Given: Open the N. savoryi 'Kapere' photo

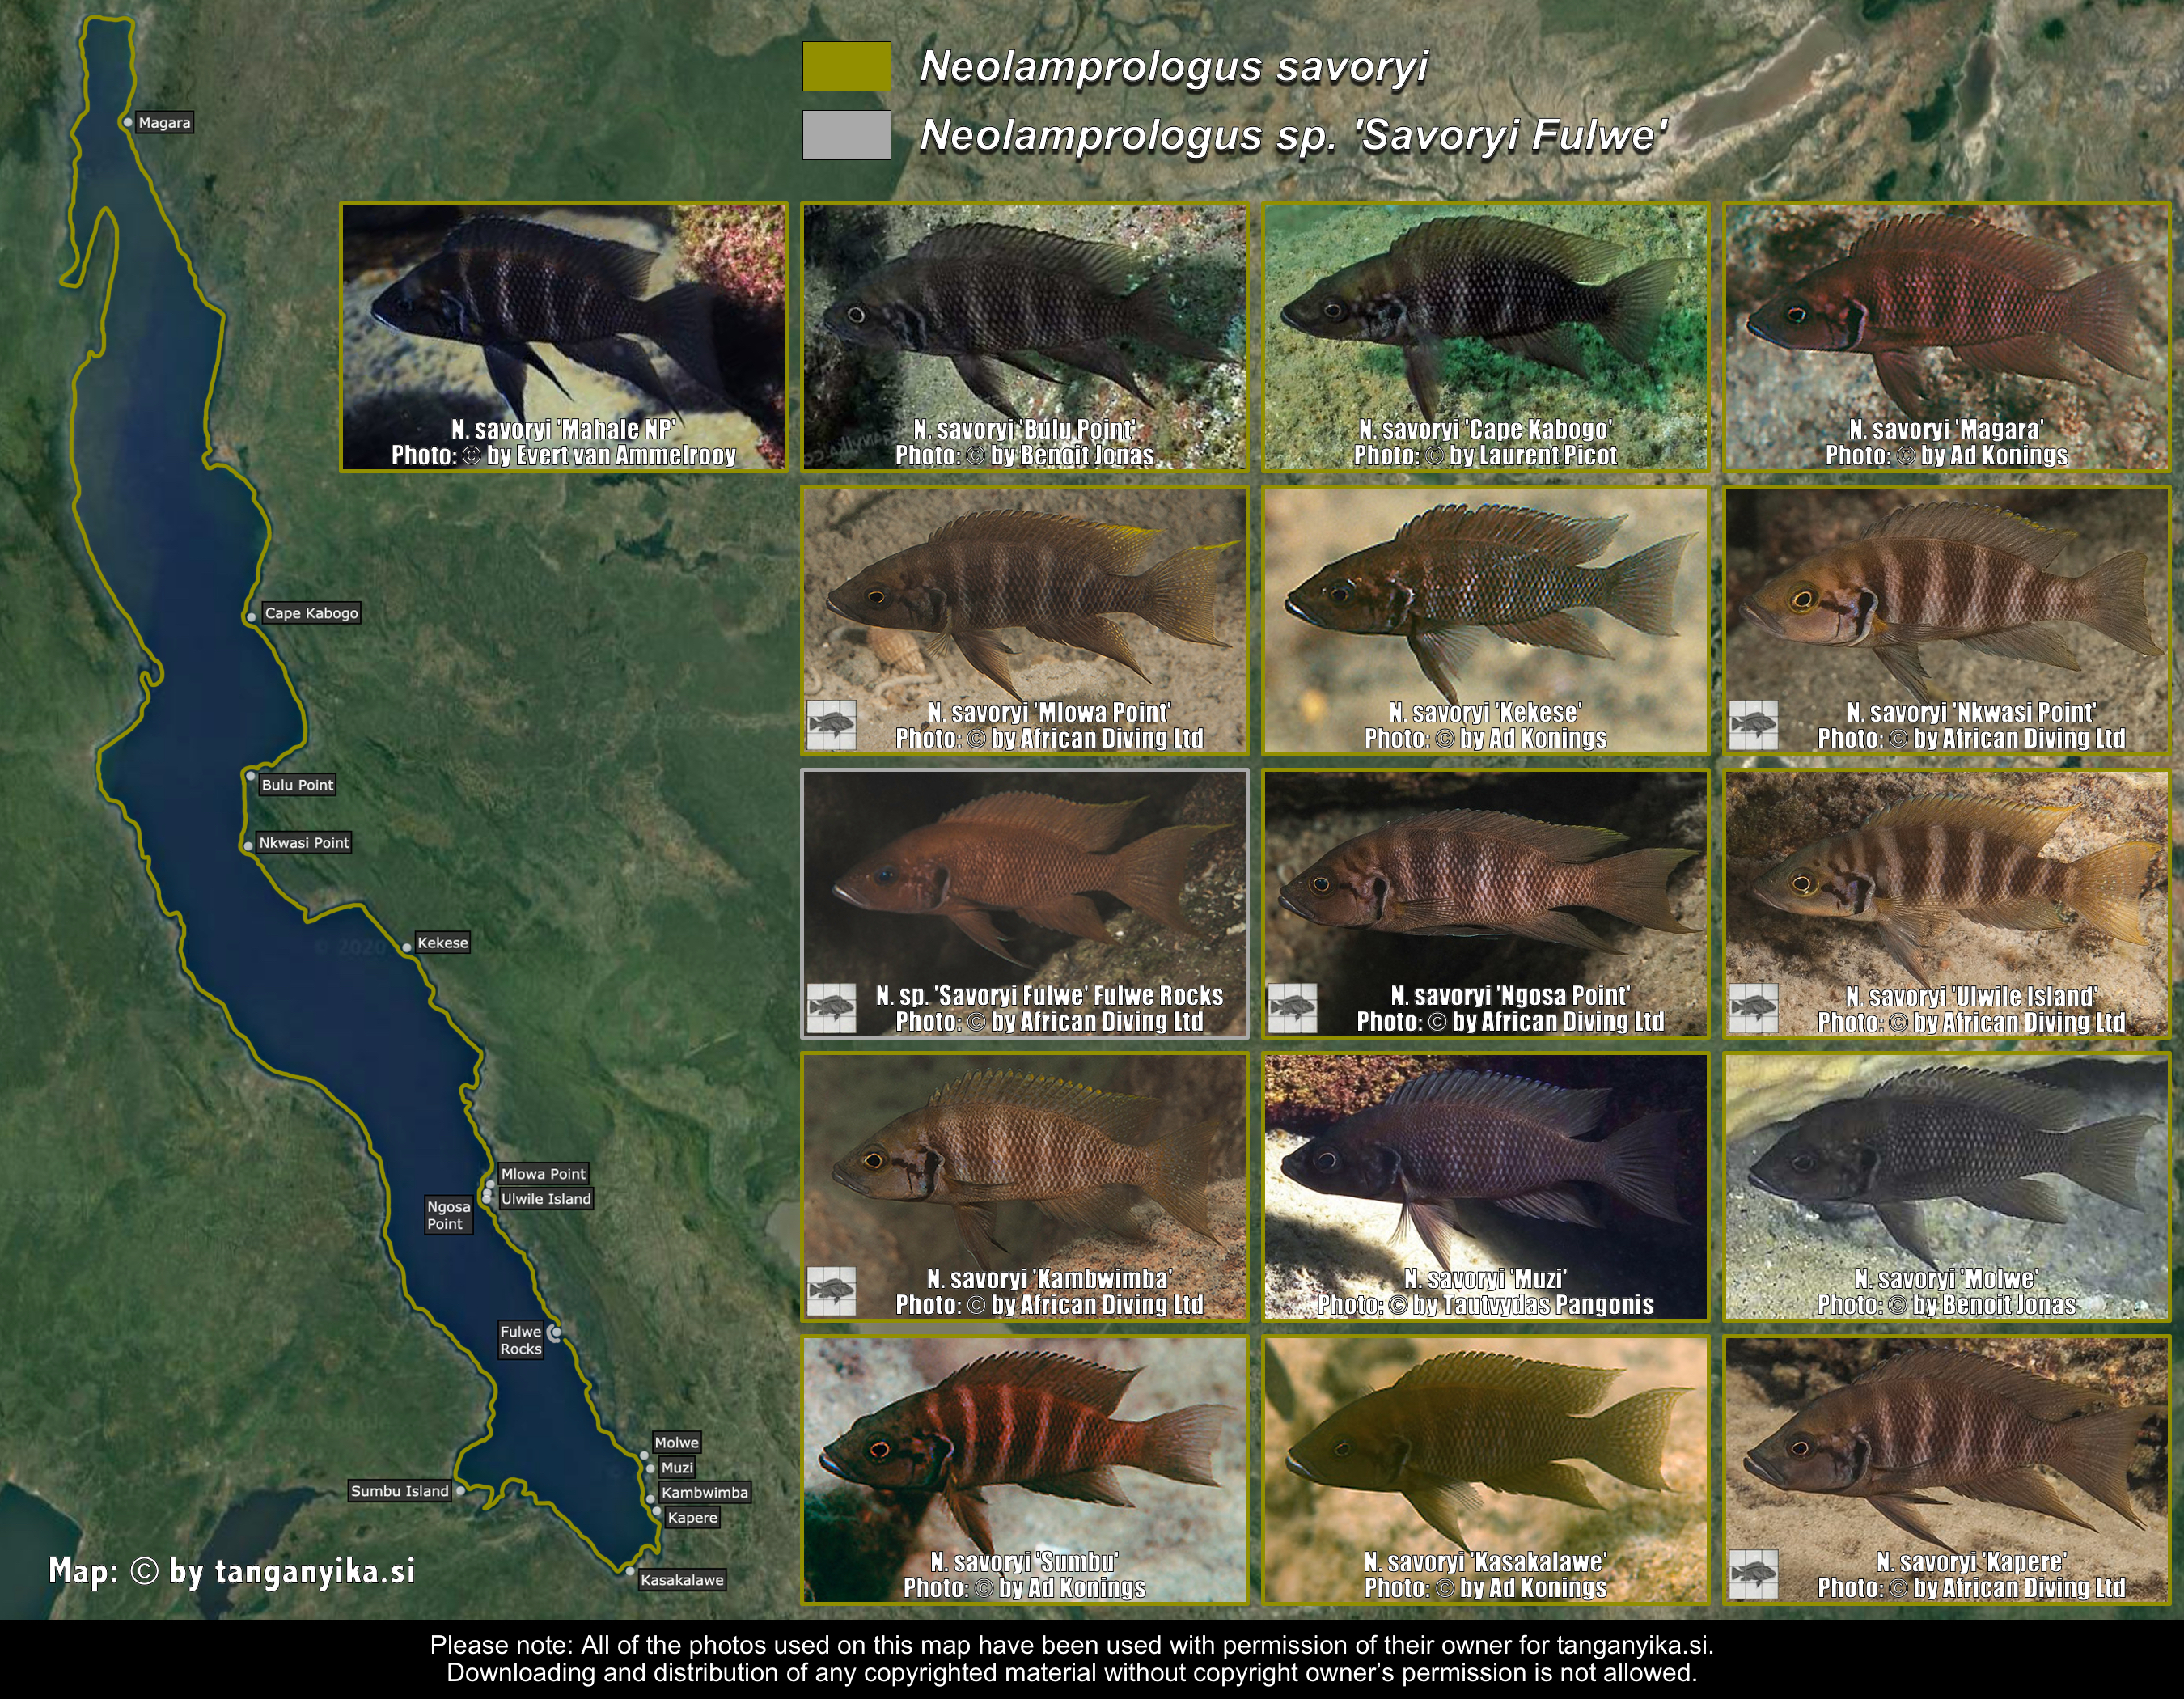Looking at the screenshot, I should [x=1947, y=1470].
